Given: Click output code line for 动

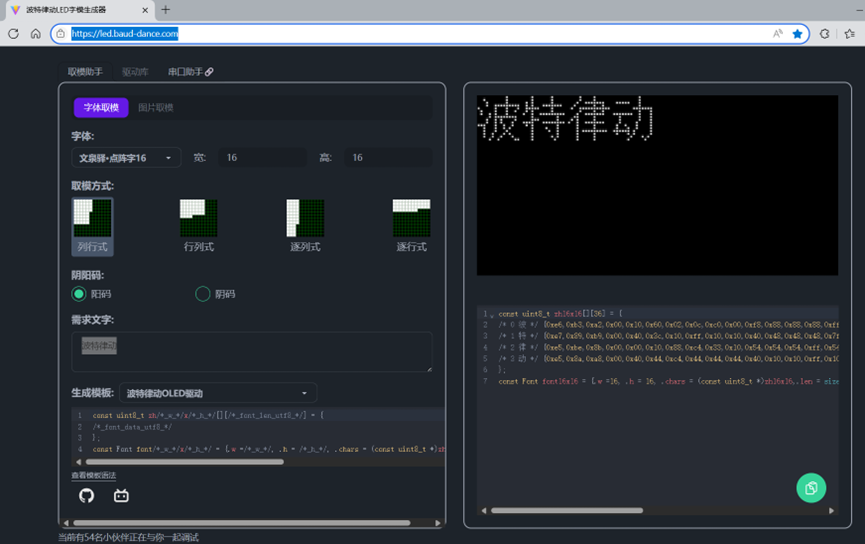Looking at the screenshot, I should pyautogui.click(x=669, y=359).
